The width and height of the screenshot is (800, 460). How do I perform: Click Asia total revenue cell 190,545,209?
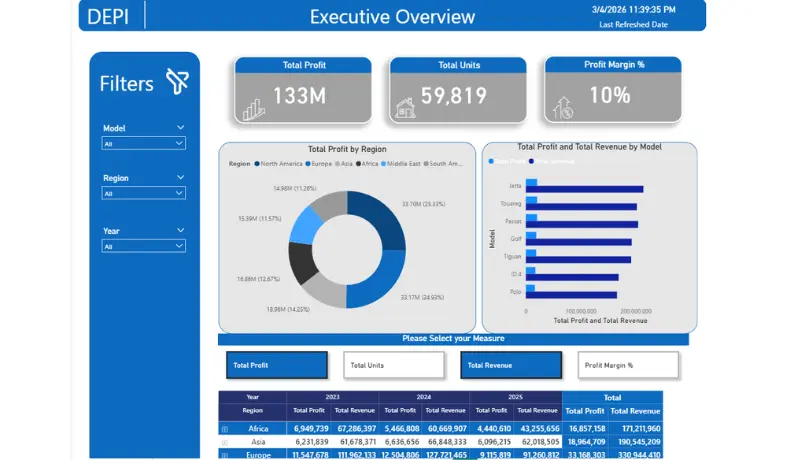point(635,442)
